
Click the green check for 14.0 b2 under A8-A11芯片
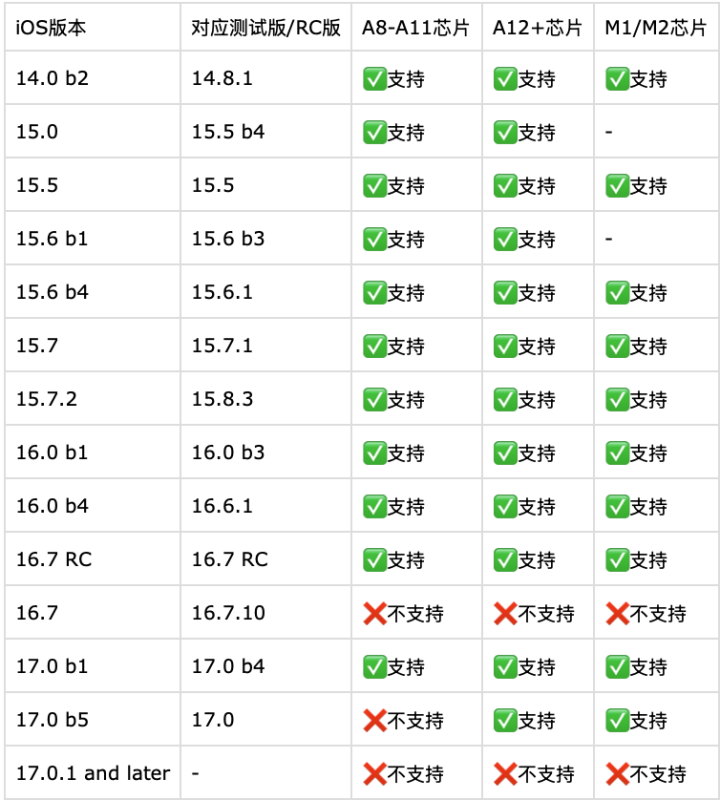pos(375,79)
